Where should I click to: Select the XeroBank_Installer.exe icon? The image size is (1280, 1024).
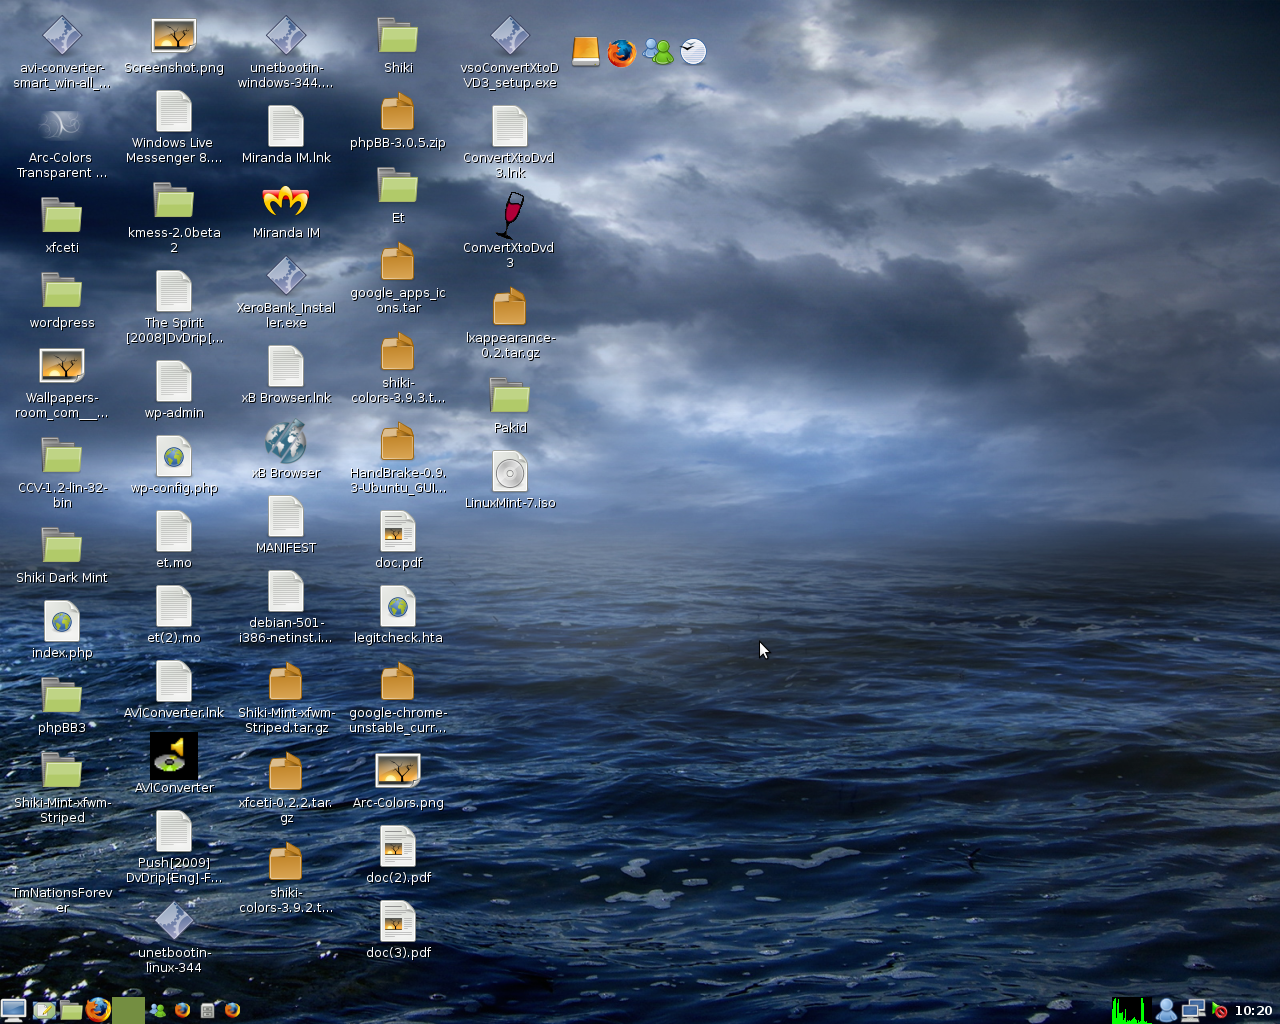(x=286, y=276)
